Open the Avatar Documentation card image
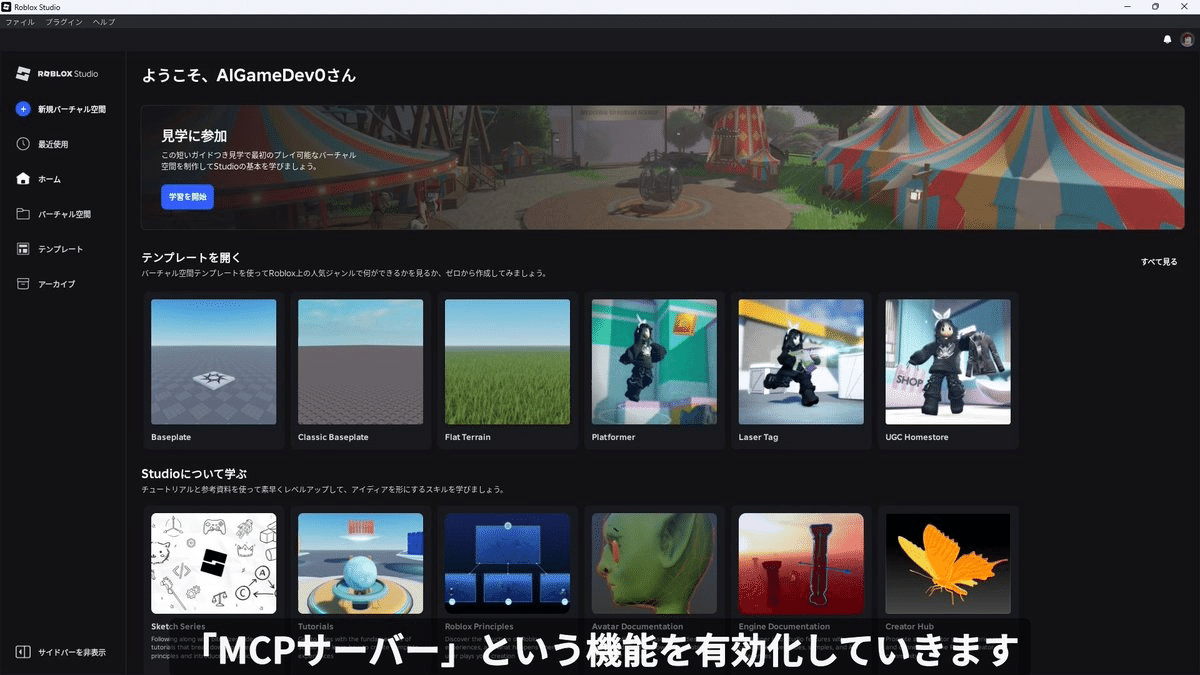 pos(655,564)
